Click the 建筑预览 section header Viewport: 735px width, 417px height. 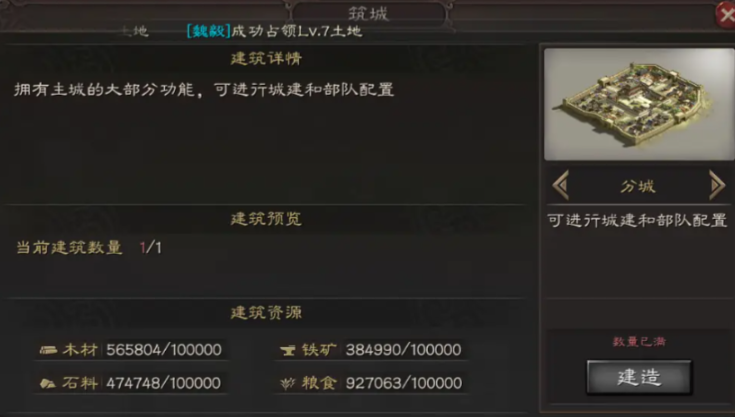(266, 219)
